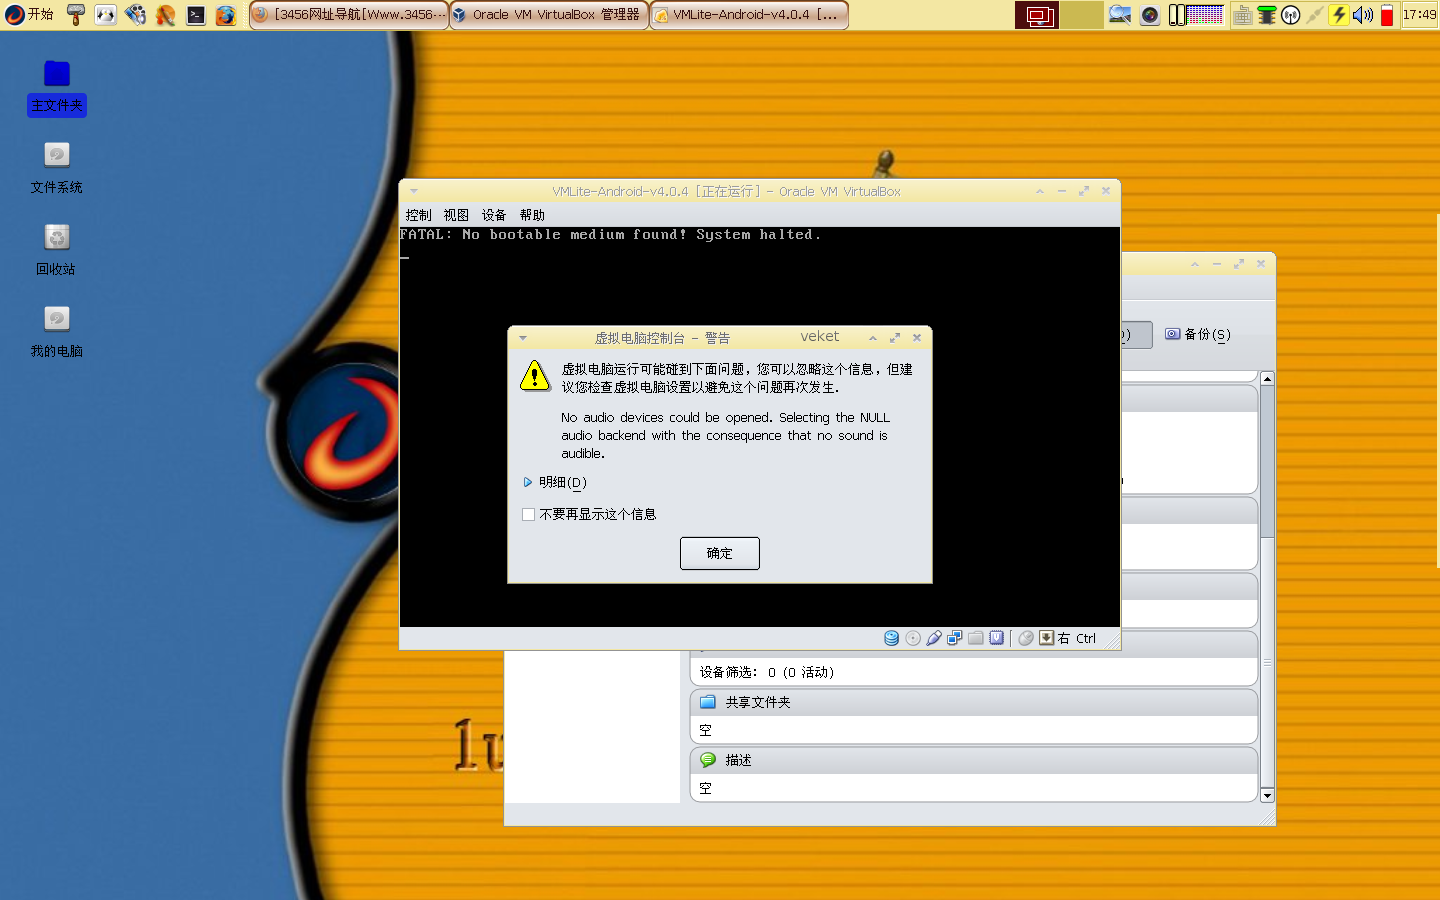Open the 开始 start menu
Screen dimensions: 1440x900
(x=30, y=14)
